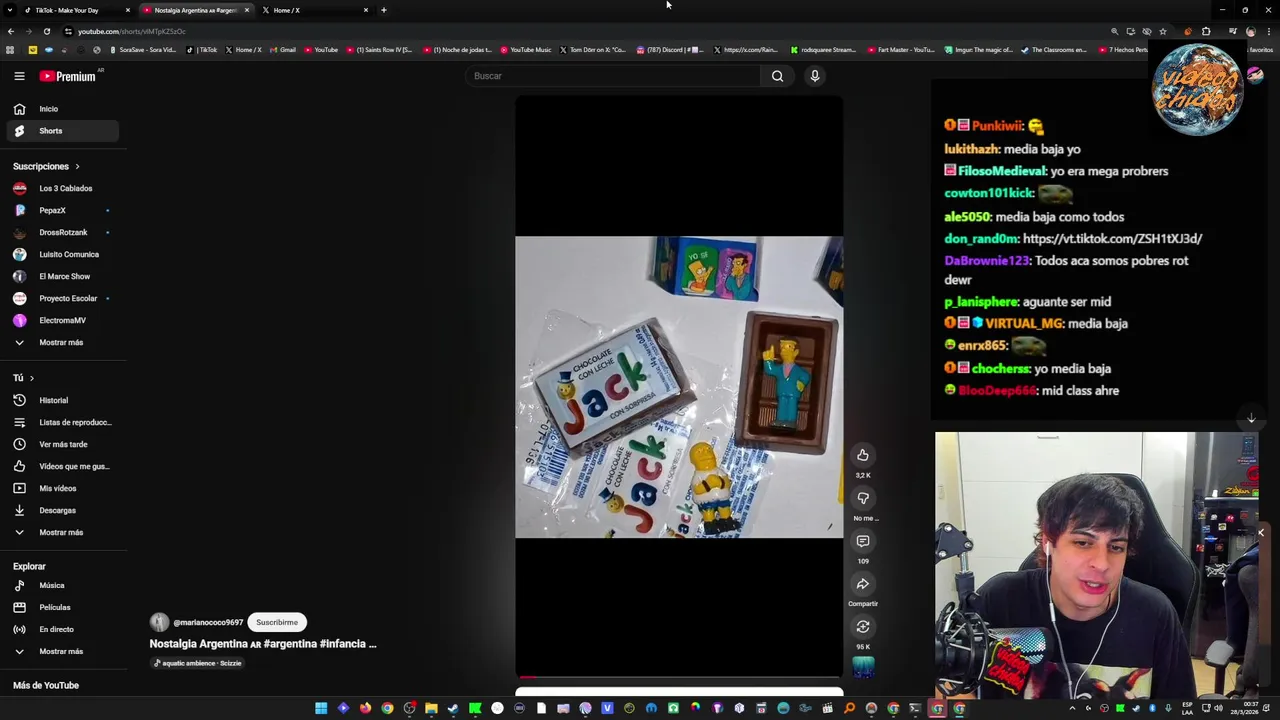Image resolution: width=1280 pixels, height=720 pixels.
Task: Expand the Tú section
Action: [24, 378]
